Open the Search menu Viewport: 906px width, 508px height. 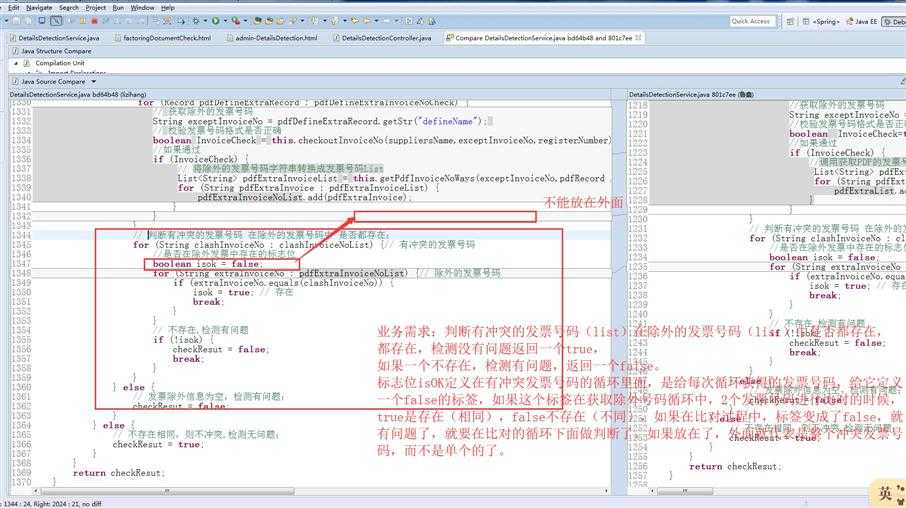(68, 8)
